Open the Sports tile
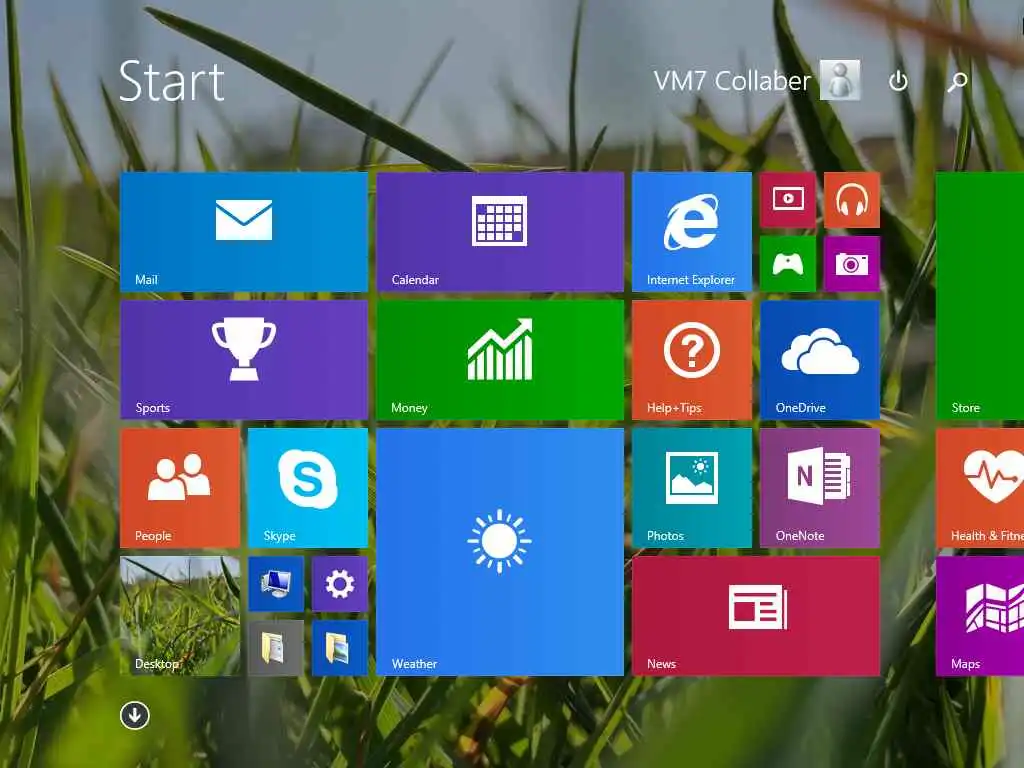The height and width of the screenshot is (768, 1024). coord(244,360)
